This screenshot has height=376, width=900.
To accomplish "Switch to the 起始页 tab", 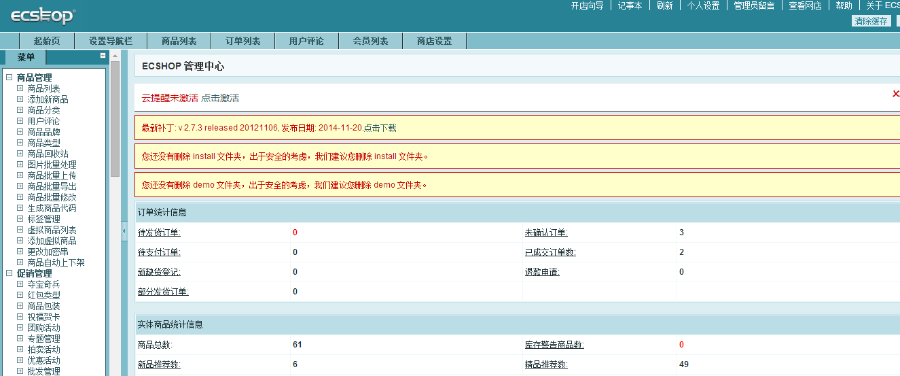I will click(x=46, y=41).
